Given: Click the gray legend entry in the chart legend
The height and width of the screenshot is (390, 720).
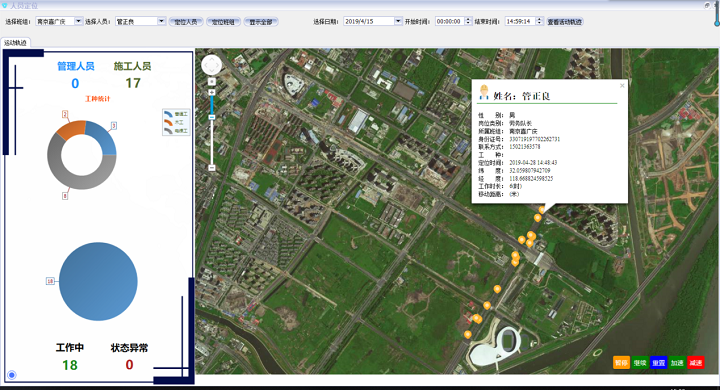Looking at the screenshot, I should [176, 130].
